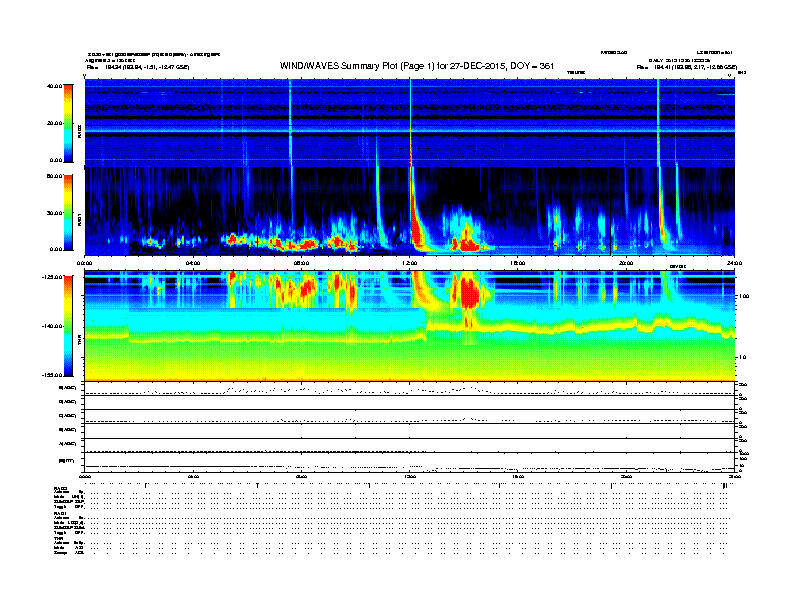
Task: Click the RAD2 color scale bar
Action: point(68,123)
